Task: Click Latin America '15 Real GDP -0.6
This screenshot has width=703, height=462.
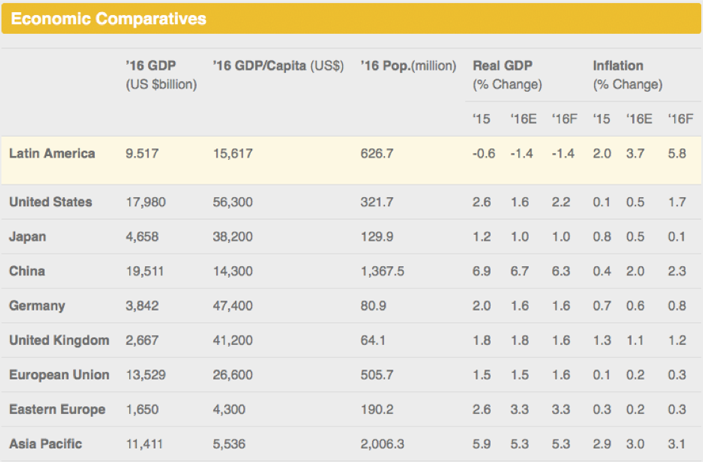Action: point(484,153)
